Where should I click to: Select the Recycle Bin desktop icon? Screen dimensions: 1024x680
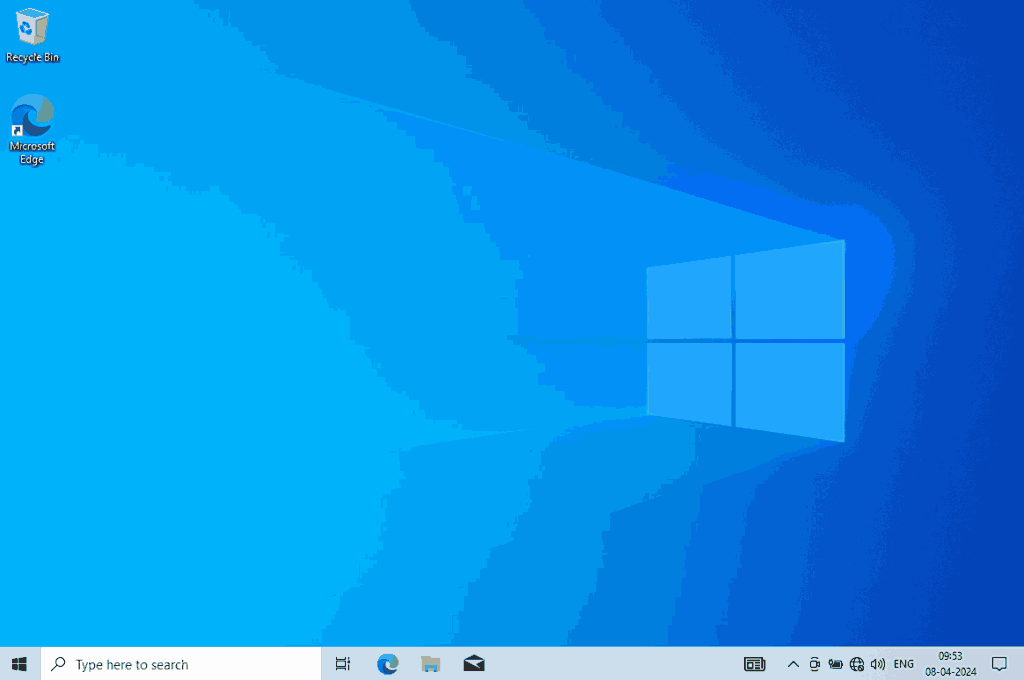click(x=32, y=36)
